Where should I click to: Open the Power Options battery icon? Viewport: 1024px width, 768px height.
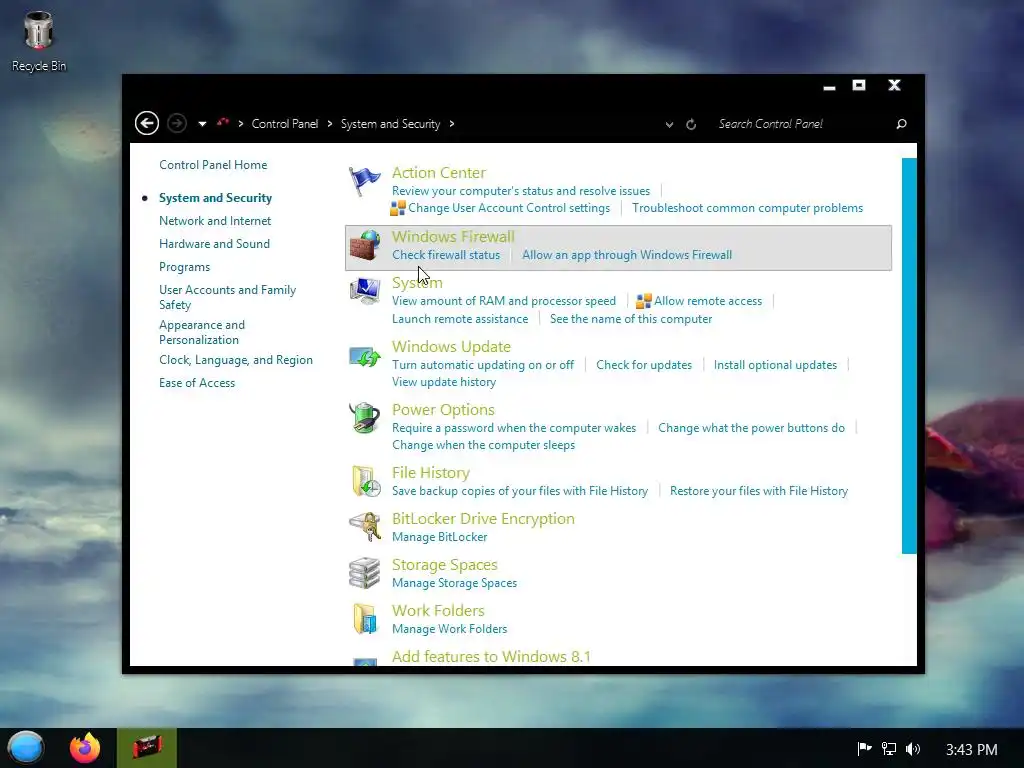pos(364,418)
